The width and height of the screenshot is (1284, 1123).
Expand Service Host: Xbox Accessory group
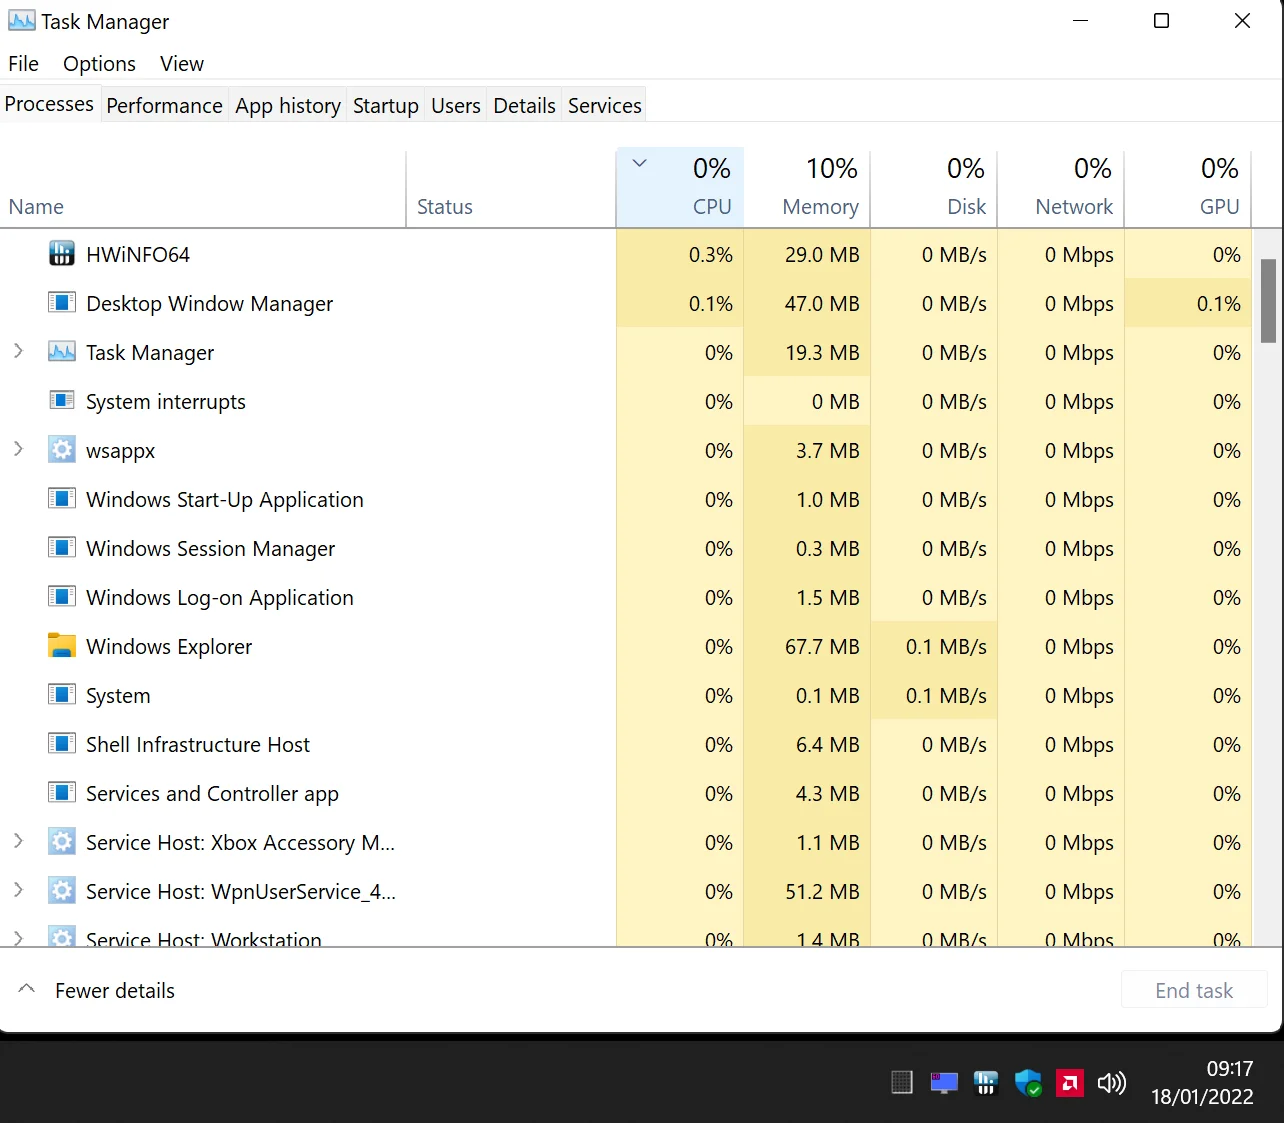[18, 841]
